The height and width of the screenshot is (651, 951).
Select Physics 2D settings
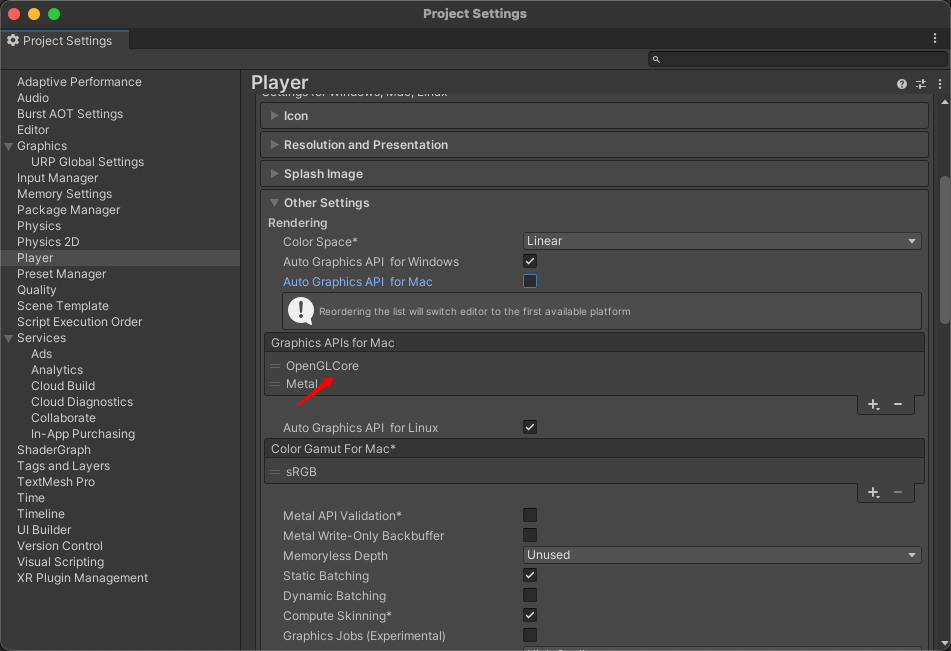(x=48, y=242)
